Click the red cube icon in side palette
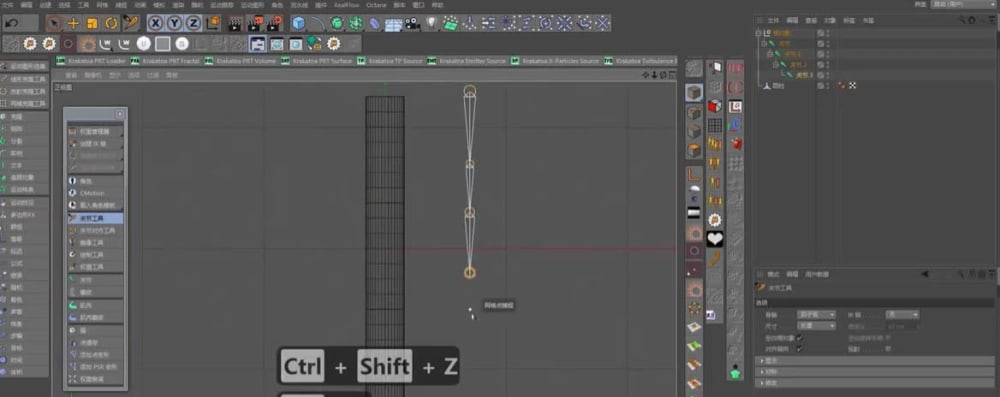 click(x=715, y=105)
